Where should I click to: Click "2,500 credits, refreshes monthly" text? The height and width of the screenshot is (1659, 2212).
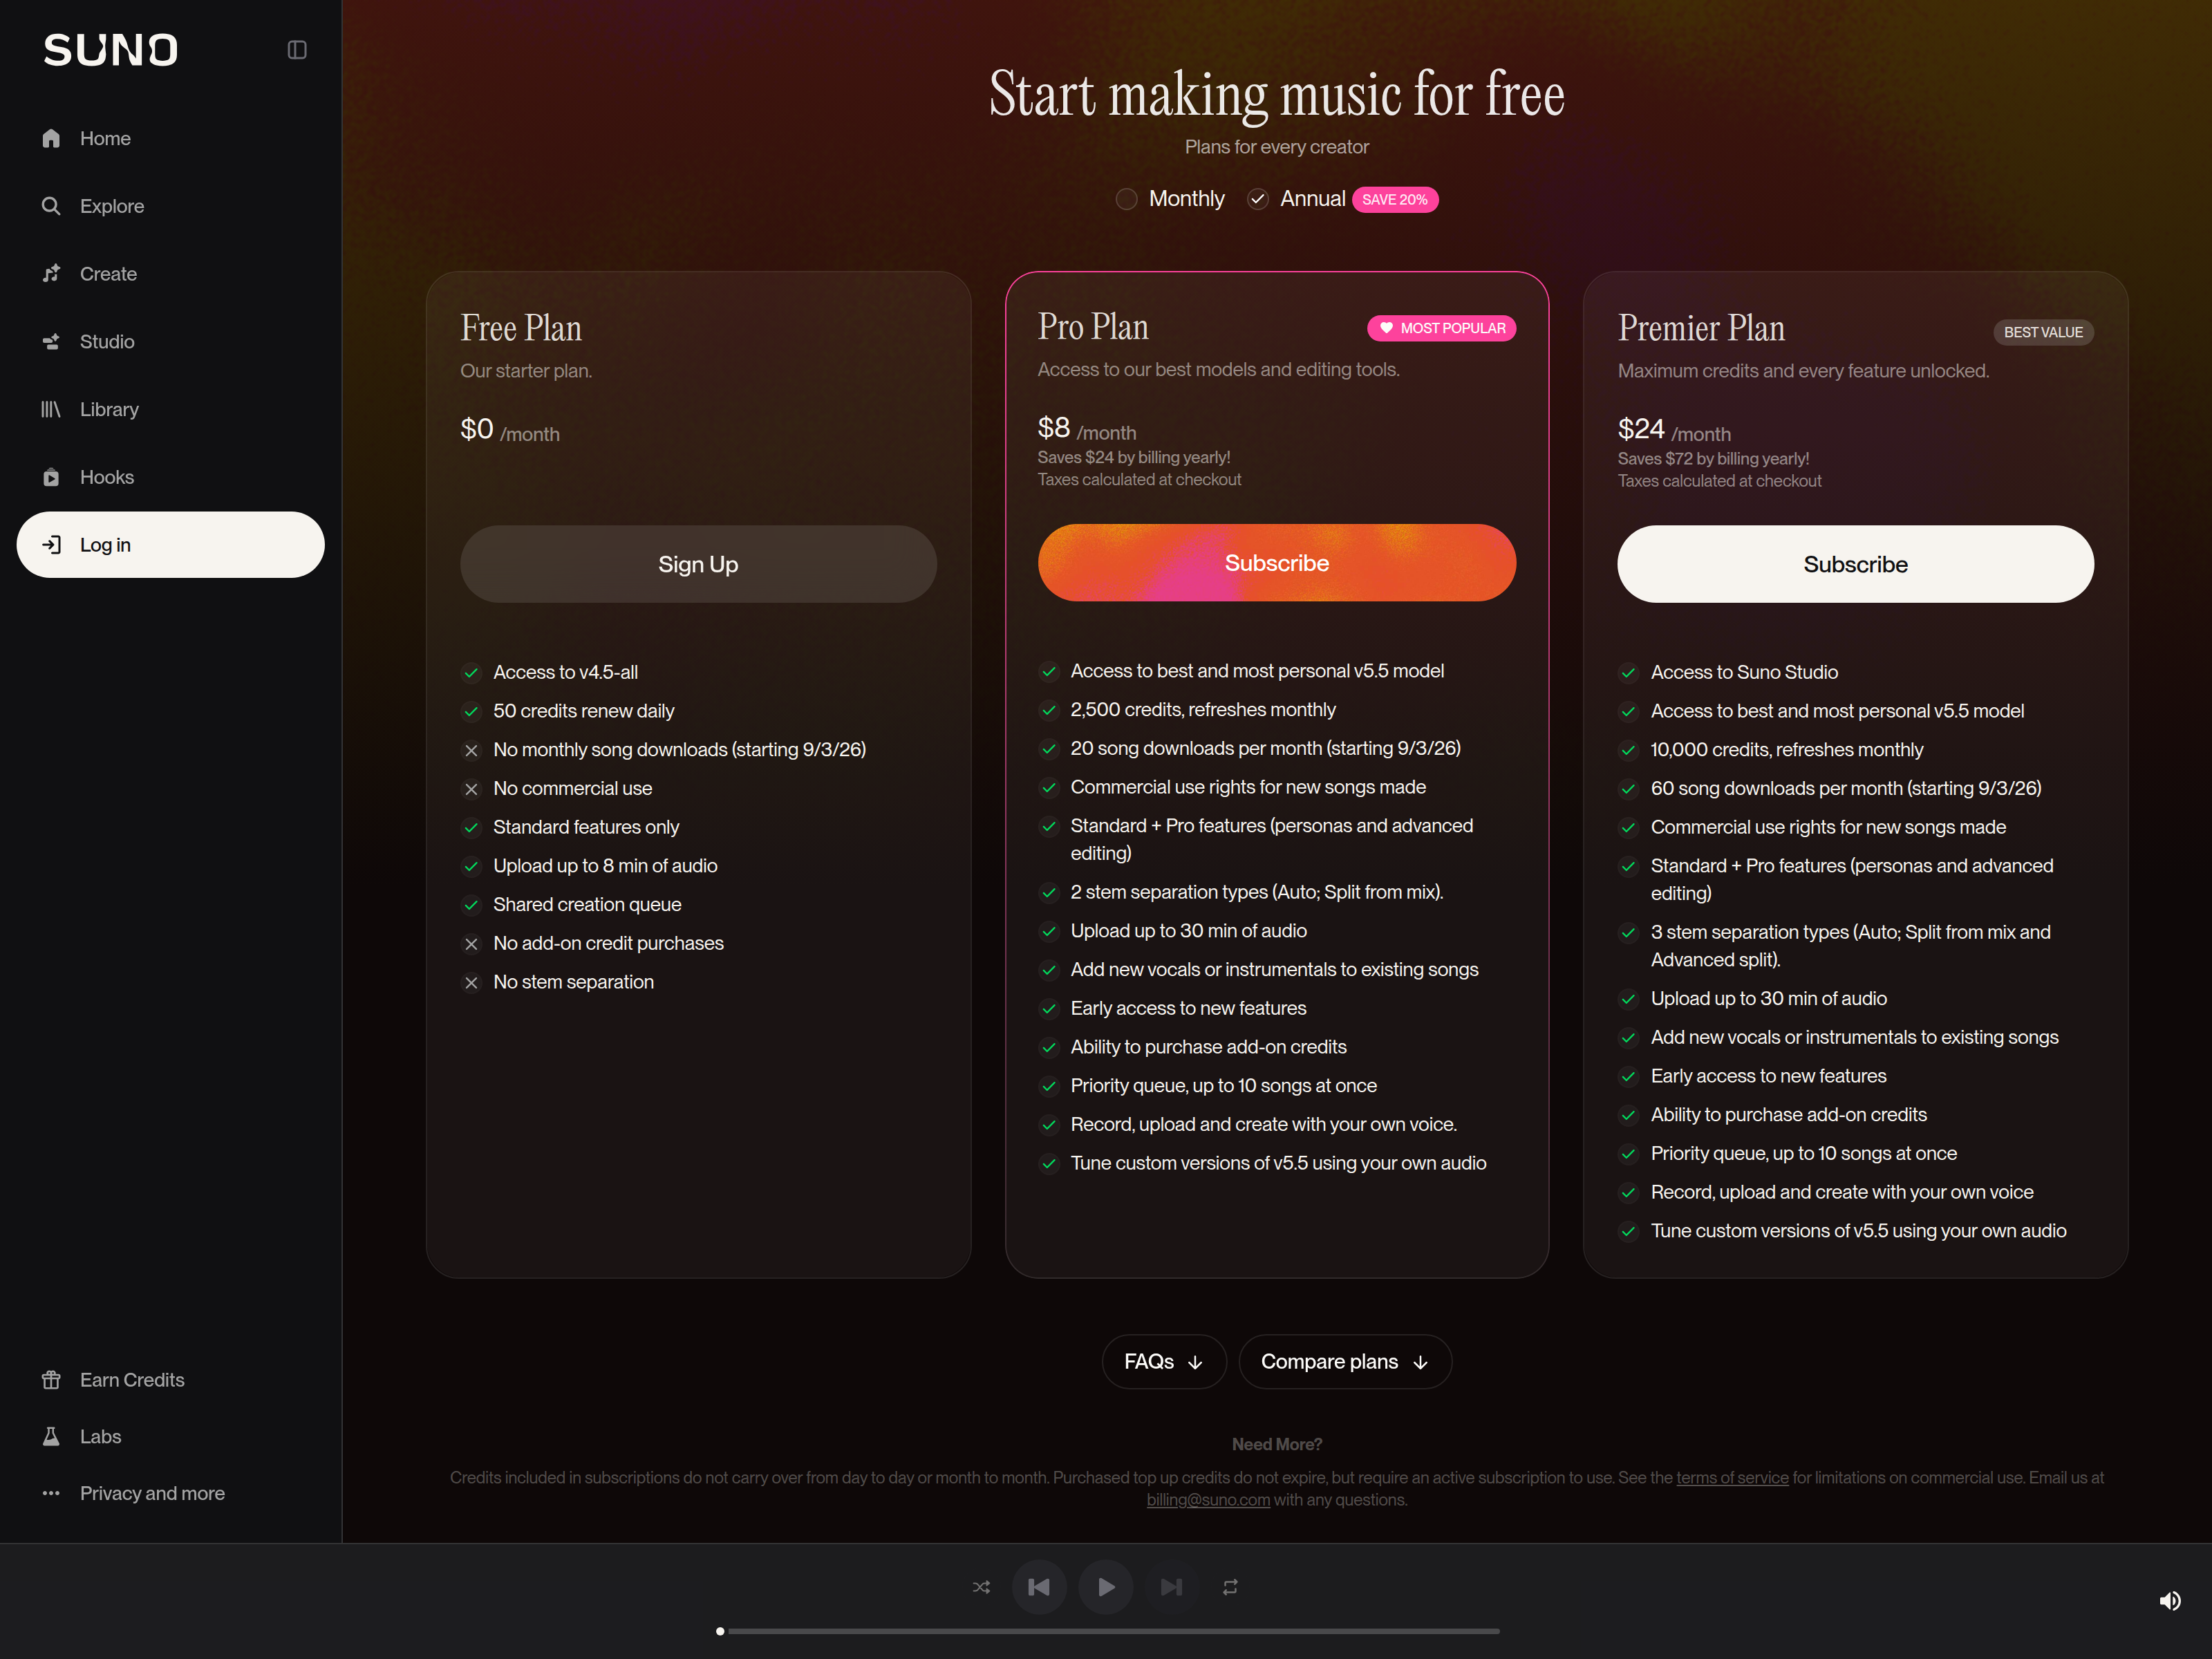pos(1203,710)
